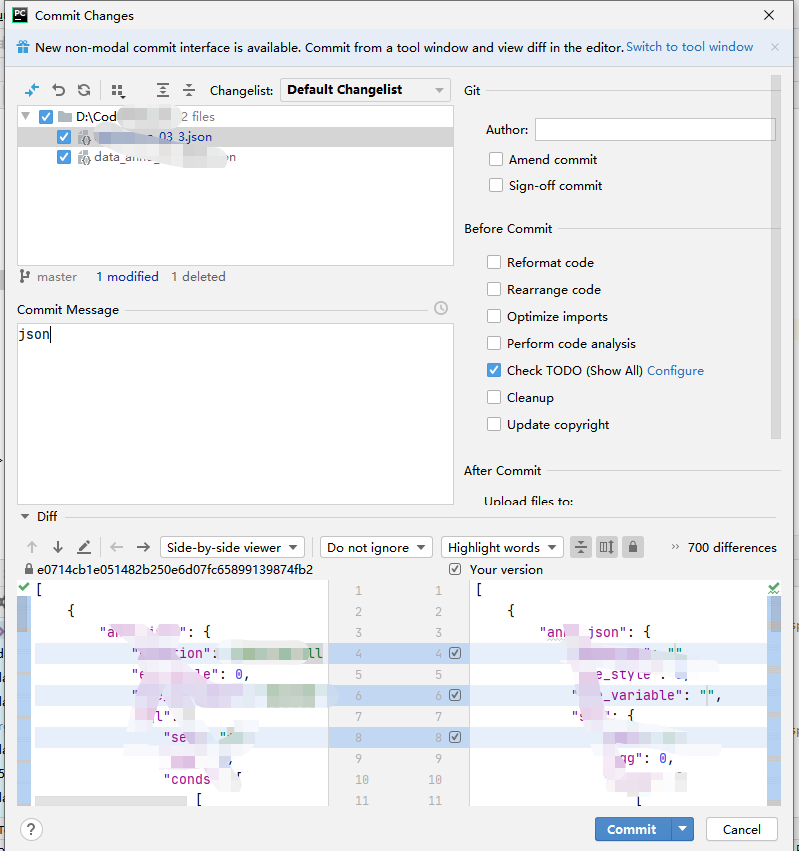The height and width of the screenshot is (851, 799).
Task: Click the Refresh changes icon
Action: [x=84, y=90]
